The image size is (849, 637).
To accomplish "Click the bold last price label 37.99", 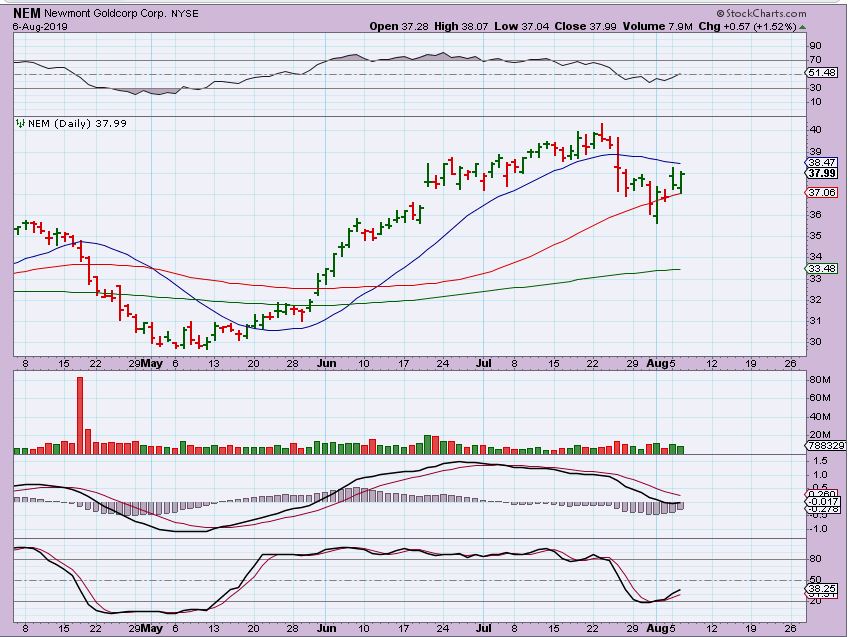I will tap(821, 173).
